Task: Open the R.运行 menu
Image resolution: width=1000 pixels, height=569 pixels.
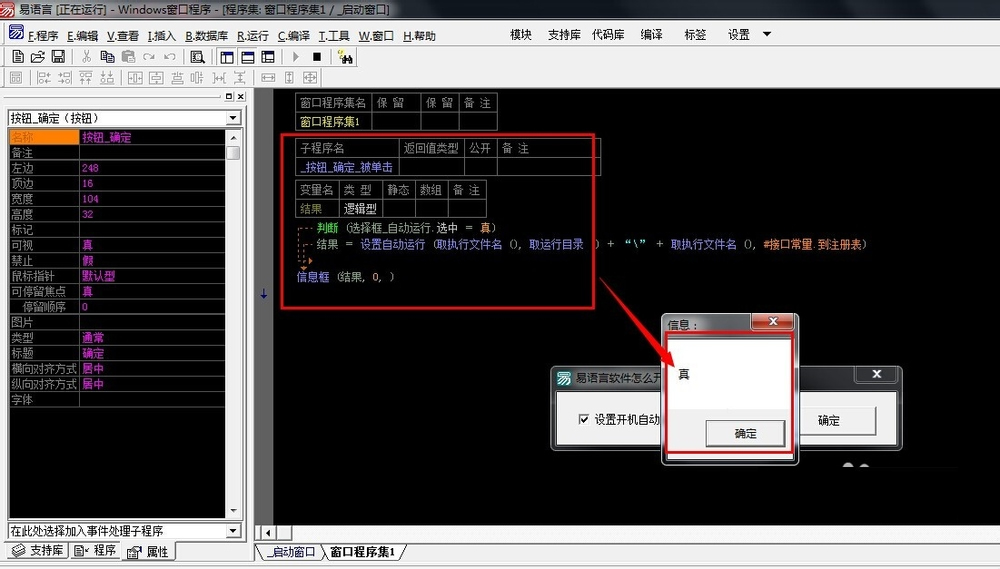Action: [x=253, y=36]
